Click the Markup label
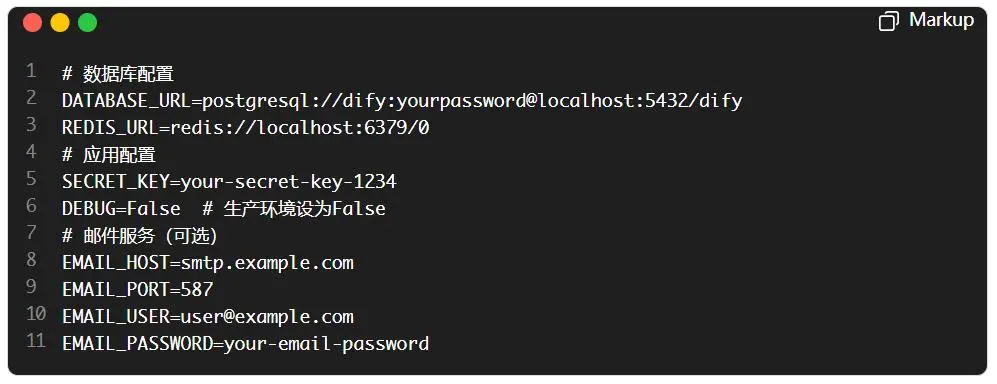The width and height of the screenshot is (997, 384). (x=941, y=20)
